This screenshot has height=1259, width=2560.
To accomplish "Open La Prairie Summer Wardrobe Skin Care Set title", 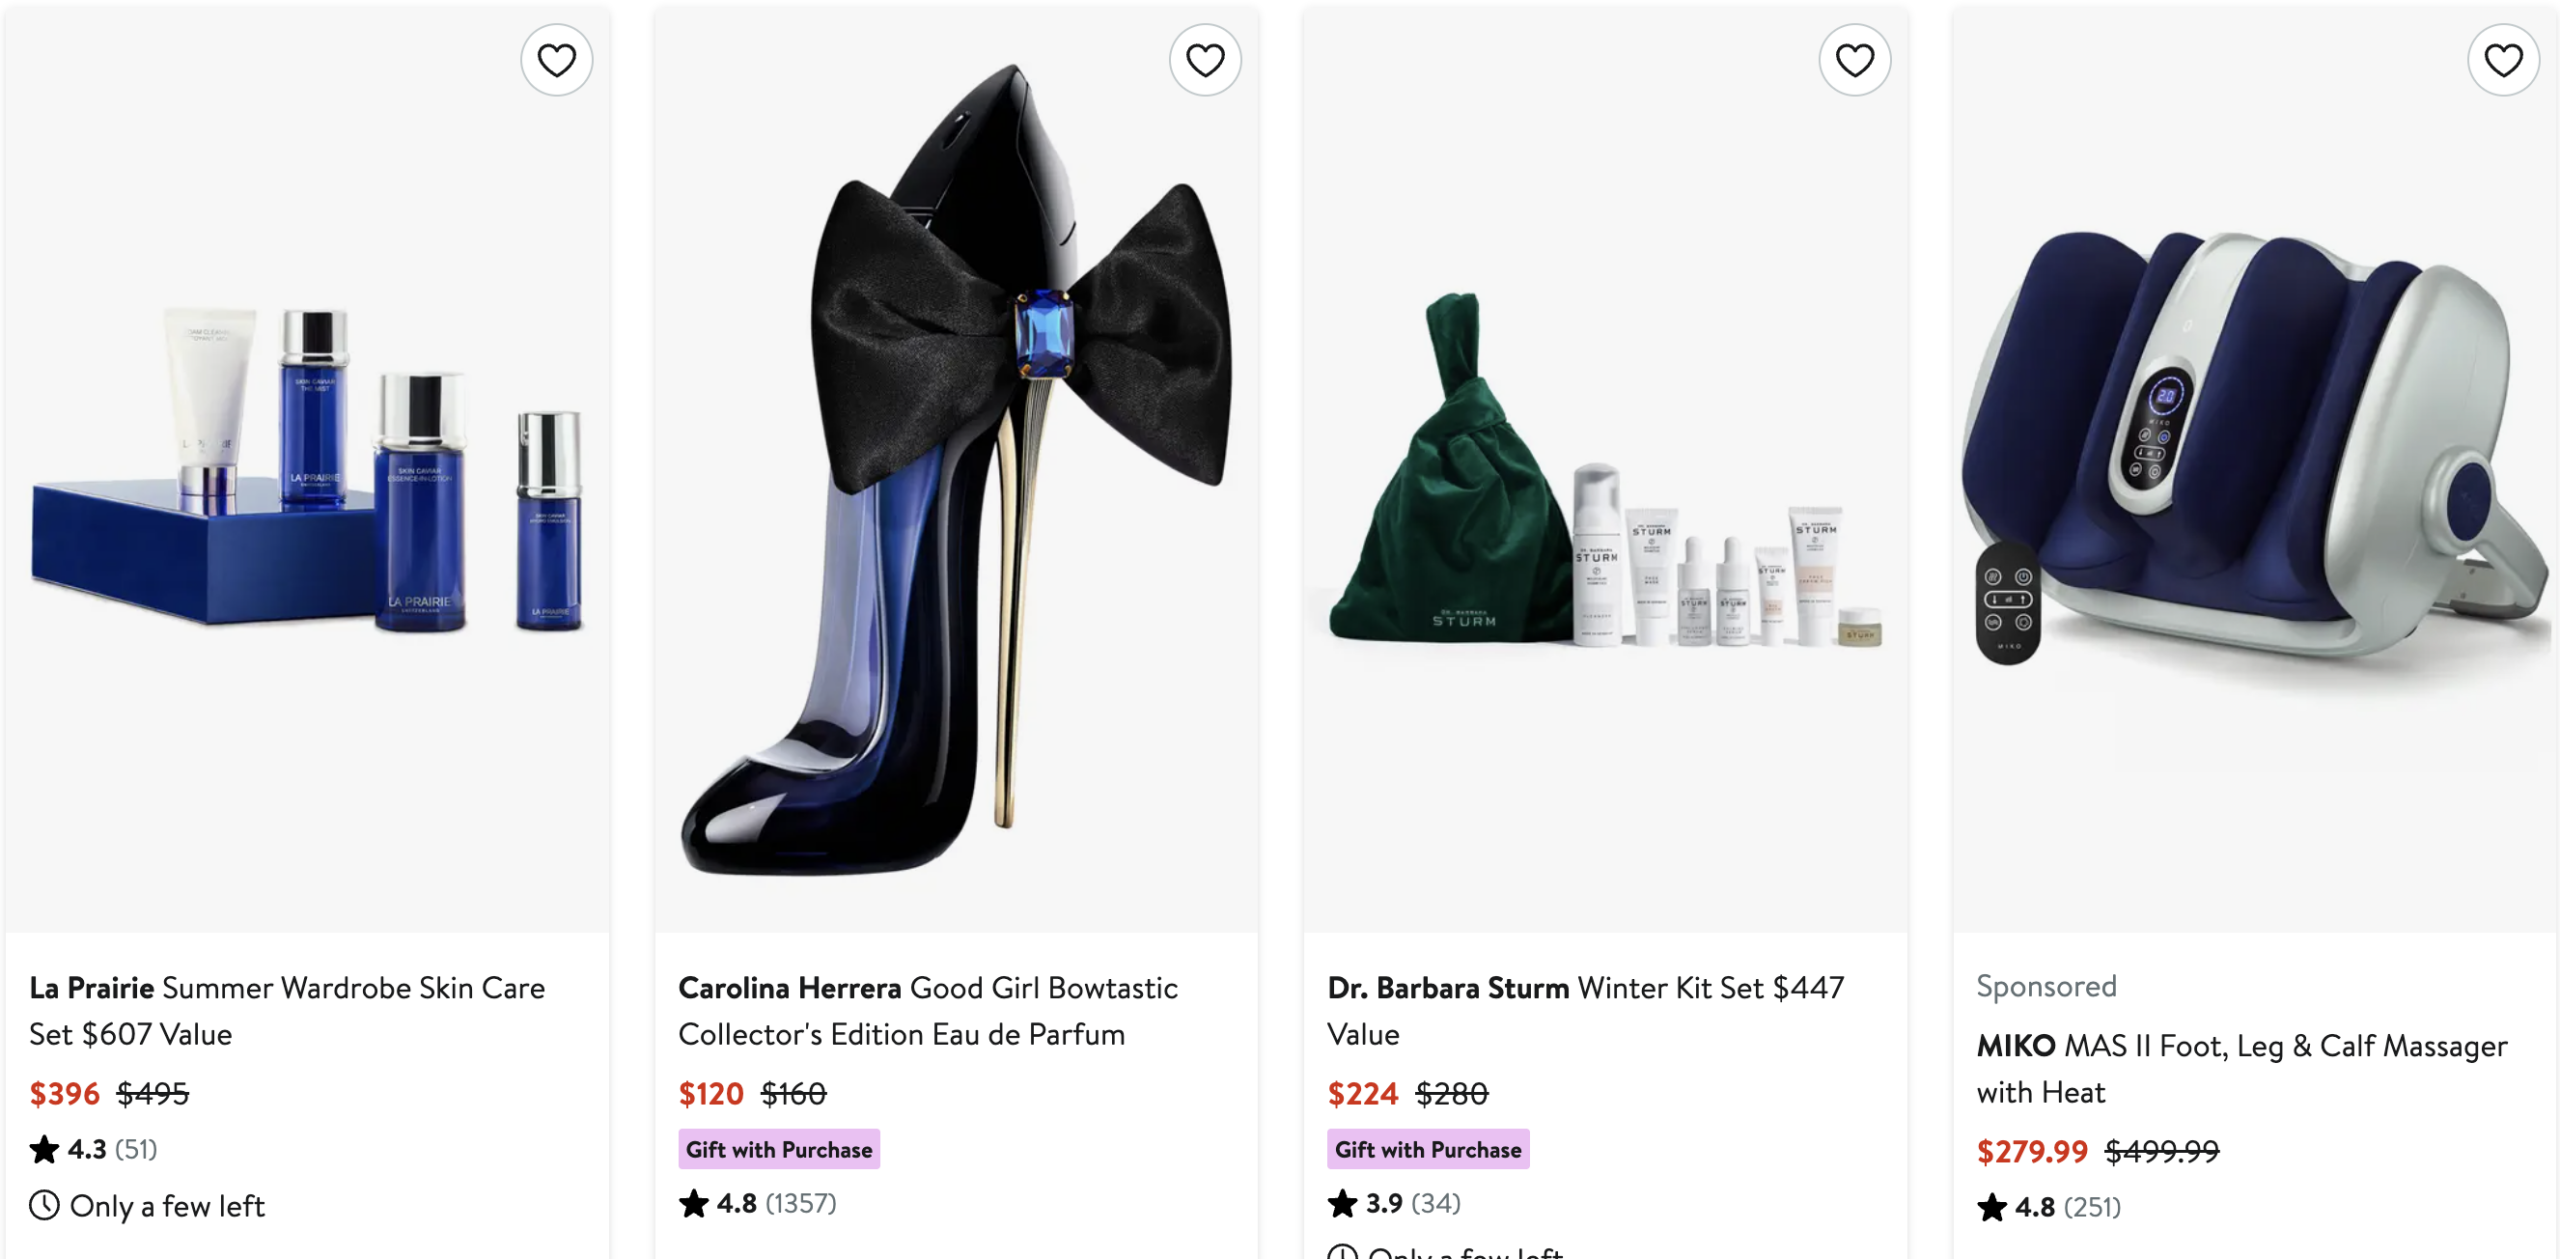I will pos(287,1010).
